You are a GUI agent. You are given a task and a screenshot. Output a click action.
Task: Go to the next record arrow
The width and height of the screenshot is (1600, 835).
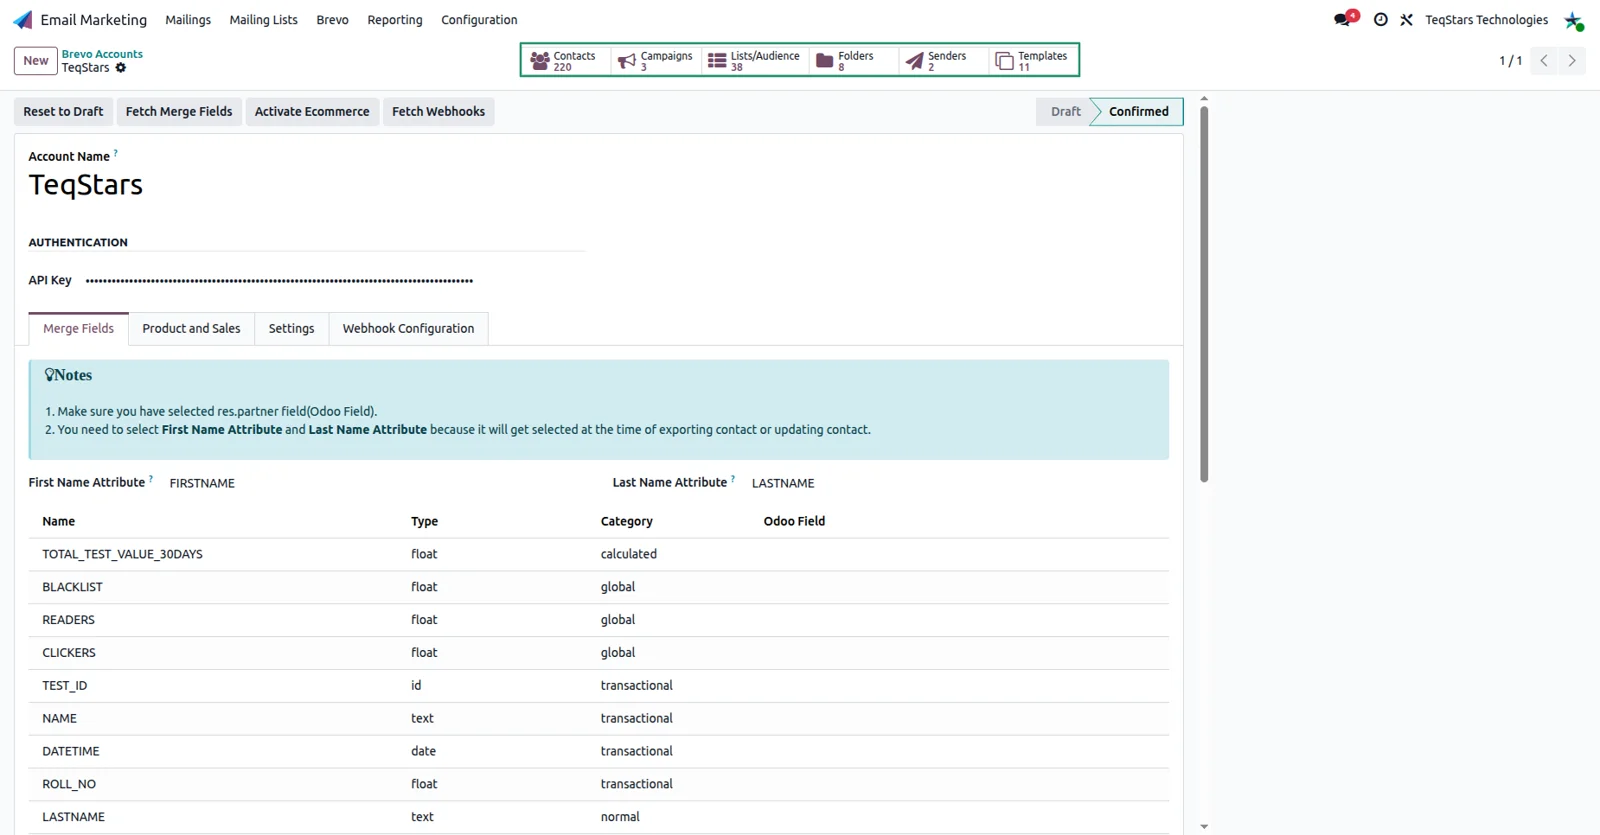tap(1572, 61)
